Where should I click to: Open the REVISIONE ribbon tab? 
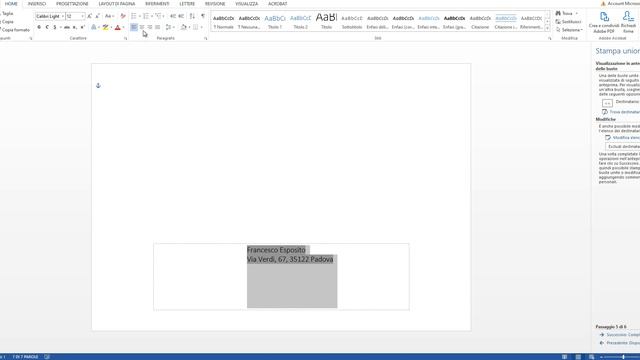point(215,4)
